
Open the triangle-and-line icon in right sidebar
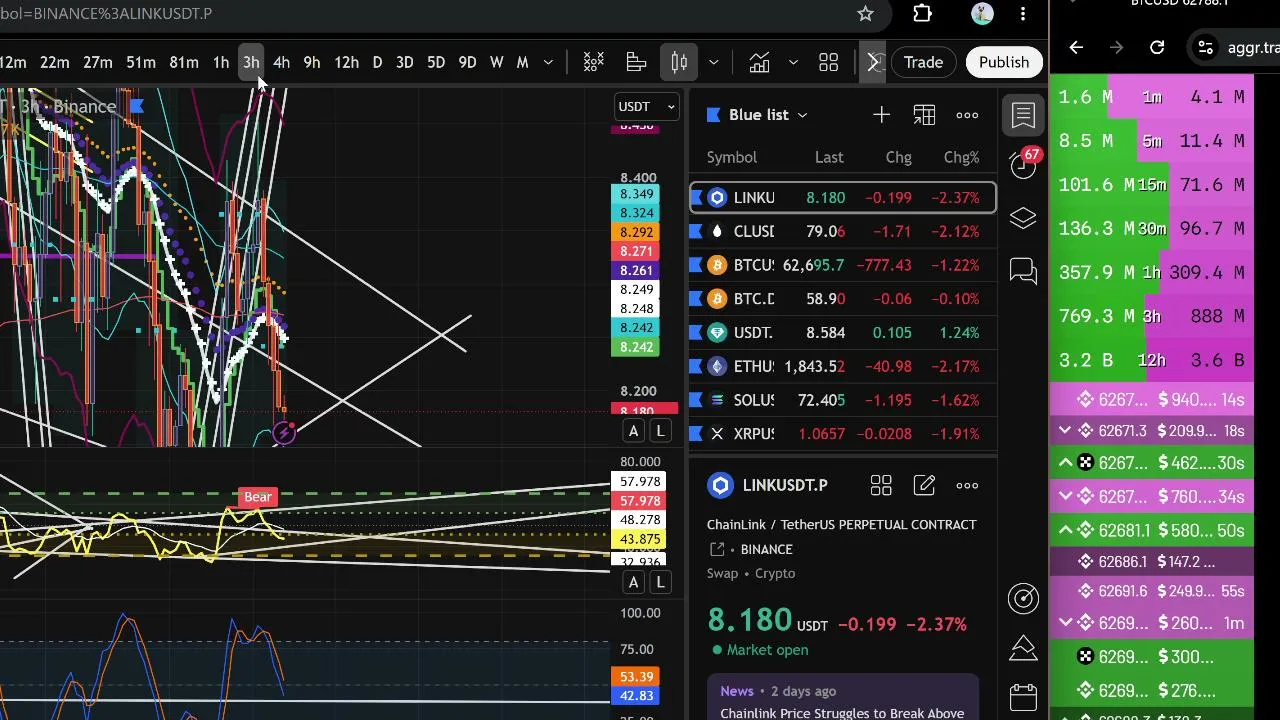pyautogui.click(x=1023, y=648)
